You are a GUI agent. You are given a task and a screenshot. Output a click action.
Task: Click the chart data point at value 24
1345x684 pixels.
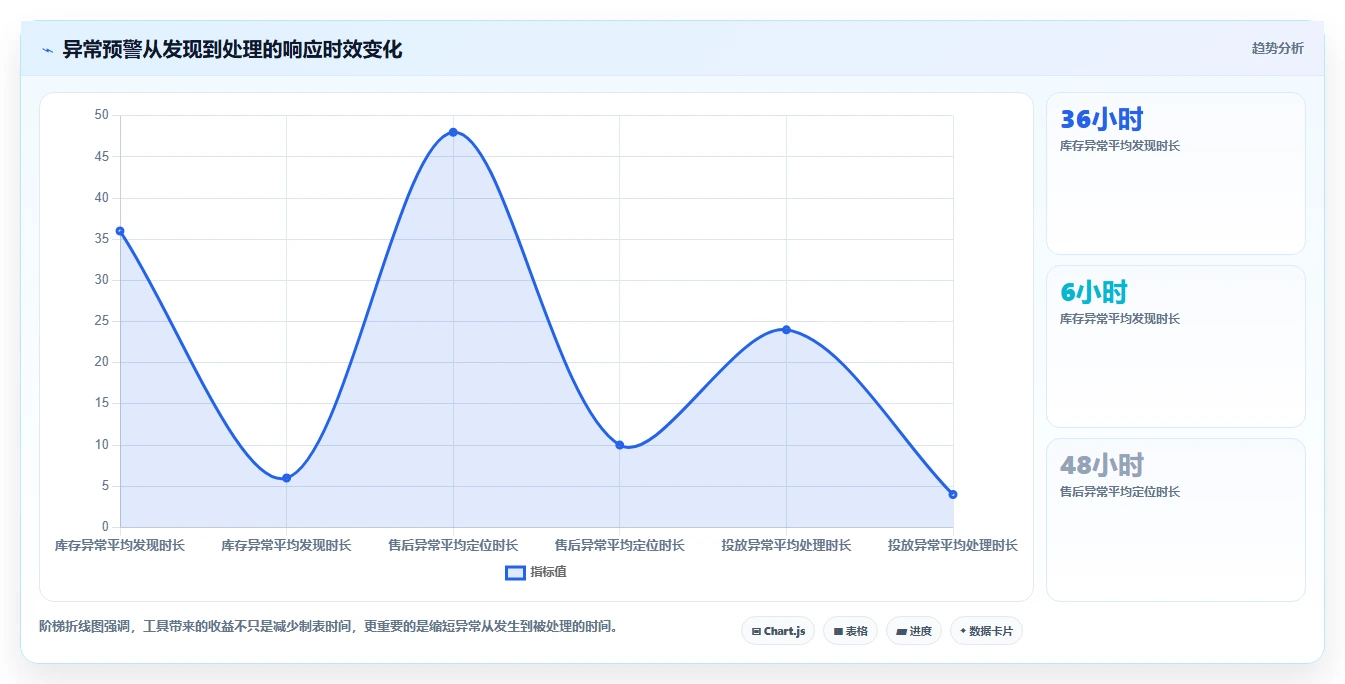click(x=786, y=330)
